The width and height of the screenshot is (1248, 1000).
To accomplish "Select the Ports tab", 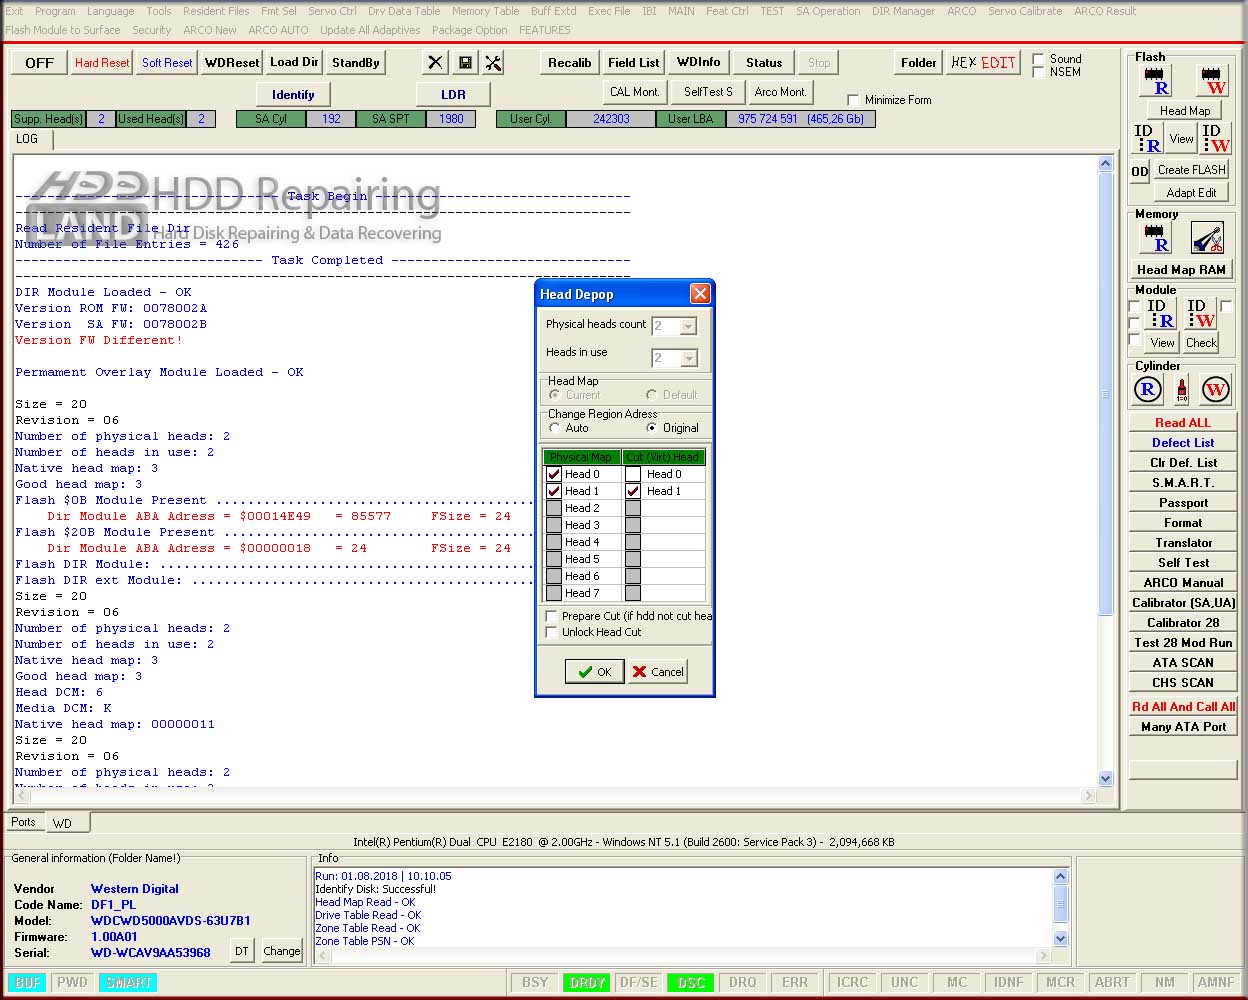I will [23, 822].
